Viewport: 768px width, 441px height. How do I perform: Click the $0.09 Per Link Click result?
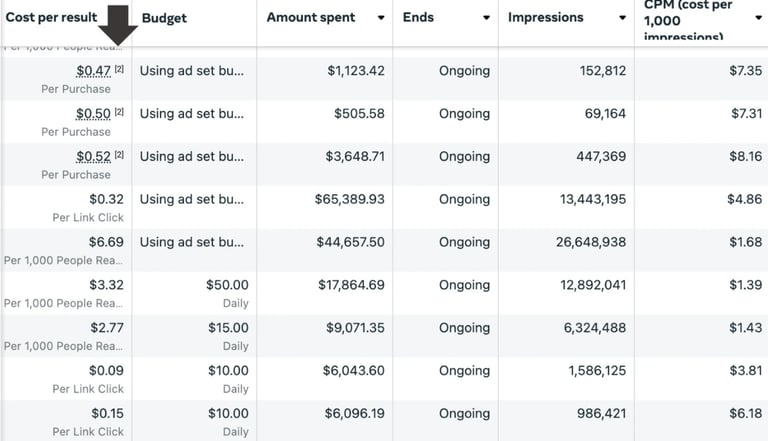pos(106,371)
